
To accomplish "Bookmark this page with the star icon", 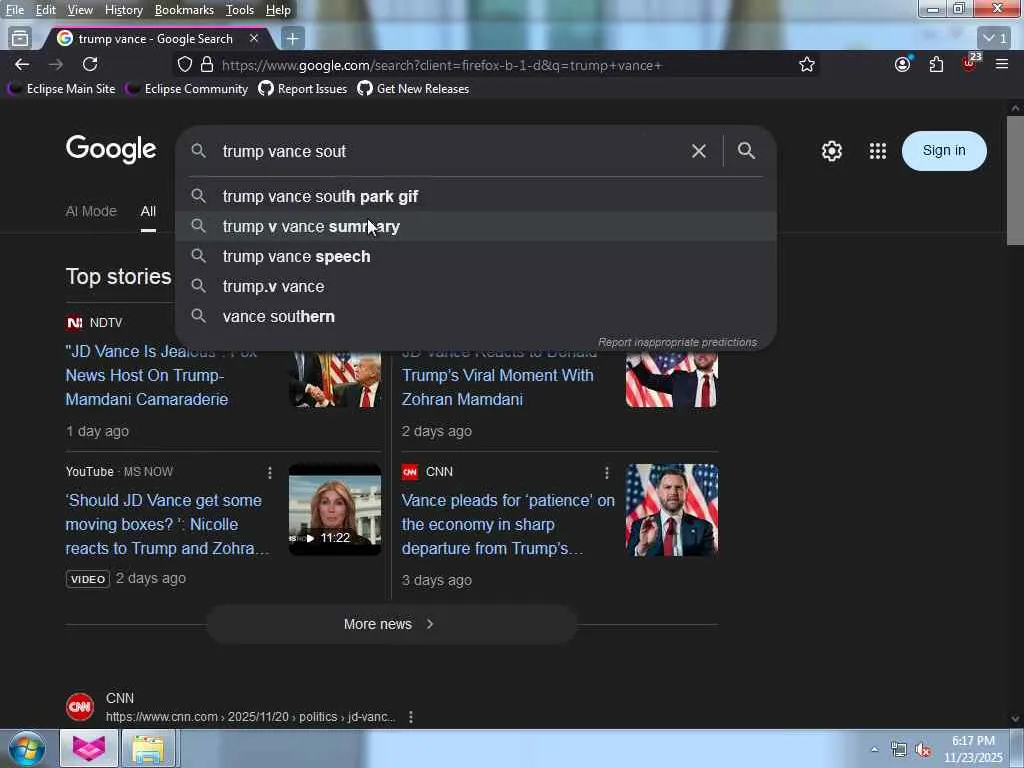I will [807, 65].
